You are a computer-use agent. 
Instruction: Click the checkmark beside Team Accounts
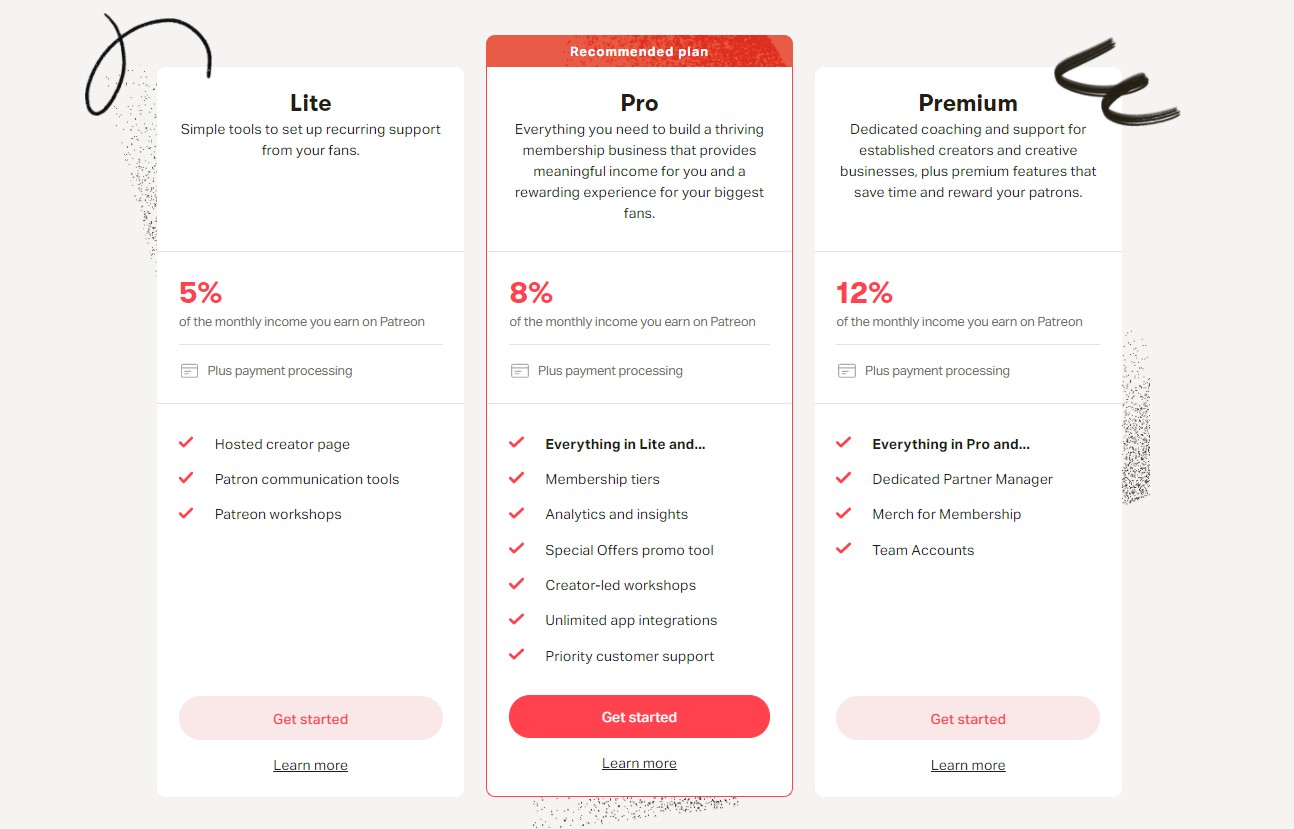(x=843, y=549)
